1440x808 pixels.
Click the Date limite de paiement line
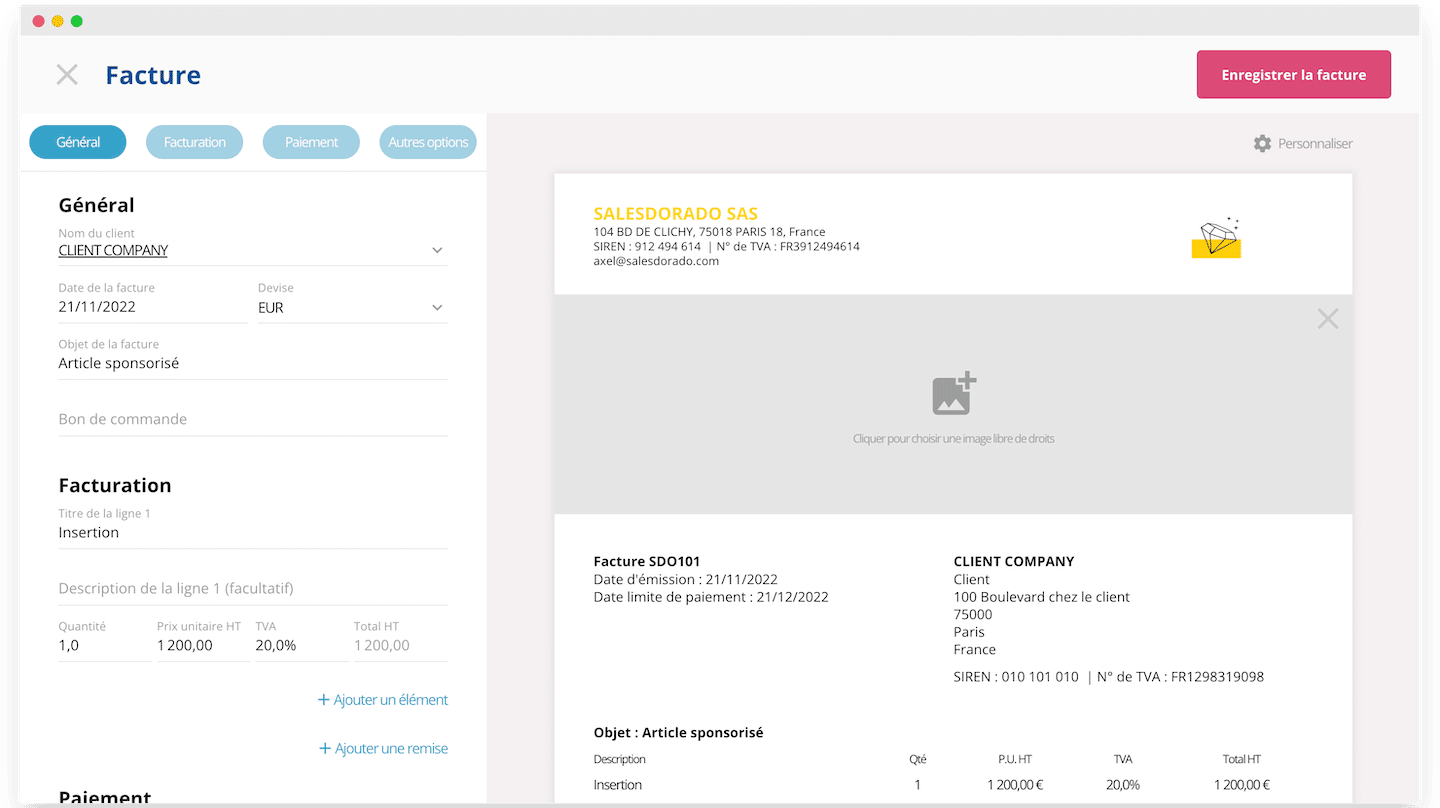tap(711, 597)
